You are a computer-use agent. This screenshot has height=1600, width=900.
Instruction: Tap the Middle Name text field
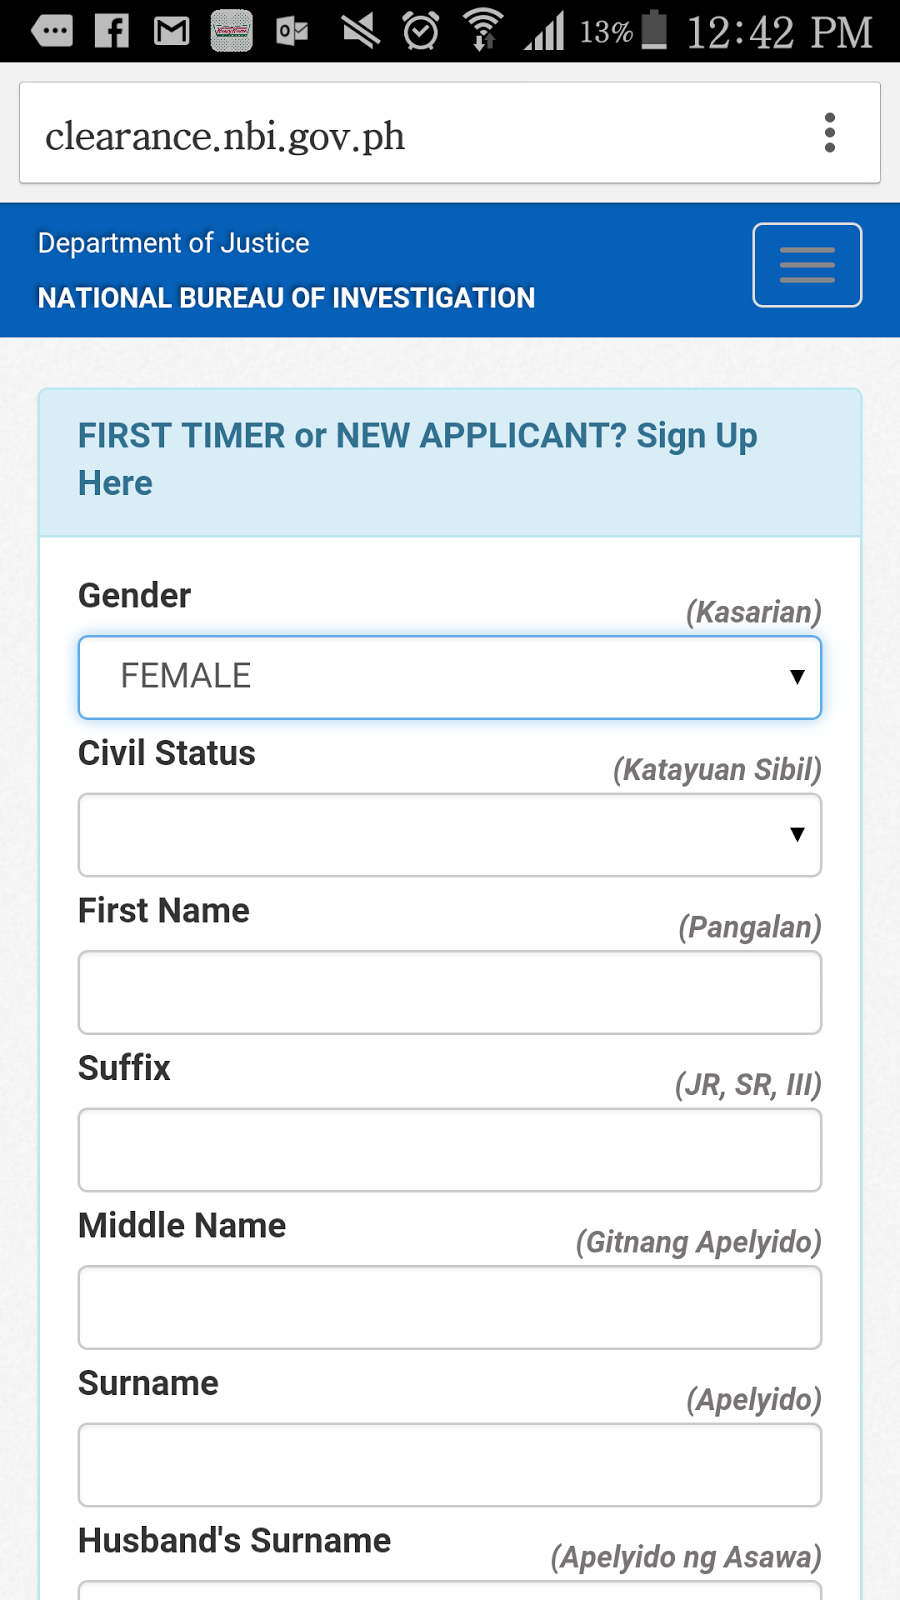click(450, 1307)
